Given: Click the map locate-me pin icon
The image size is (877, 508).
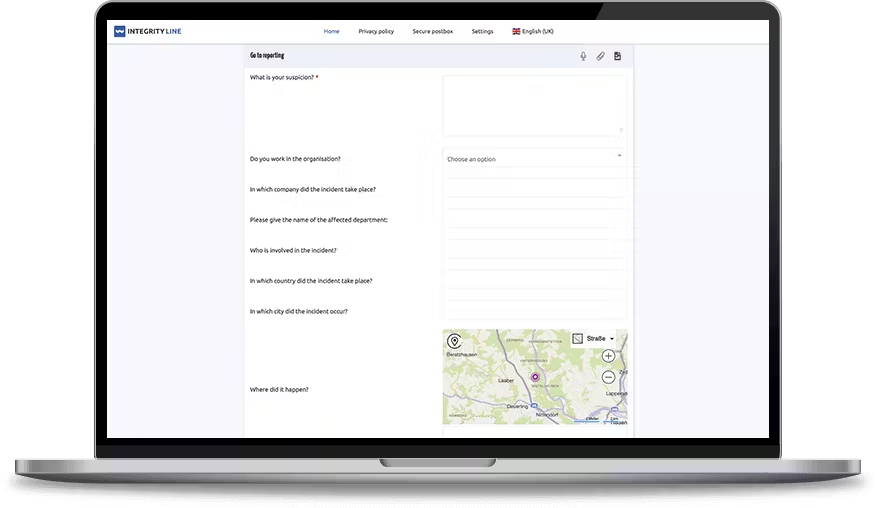Looking at the screenshot, I should pos(454,341).
